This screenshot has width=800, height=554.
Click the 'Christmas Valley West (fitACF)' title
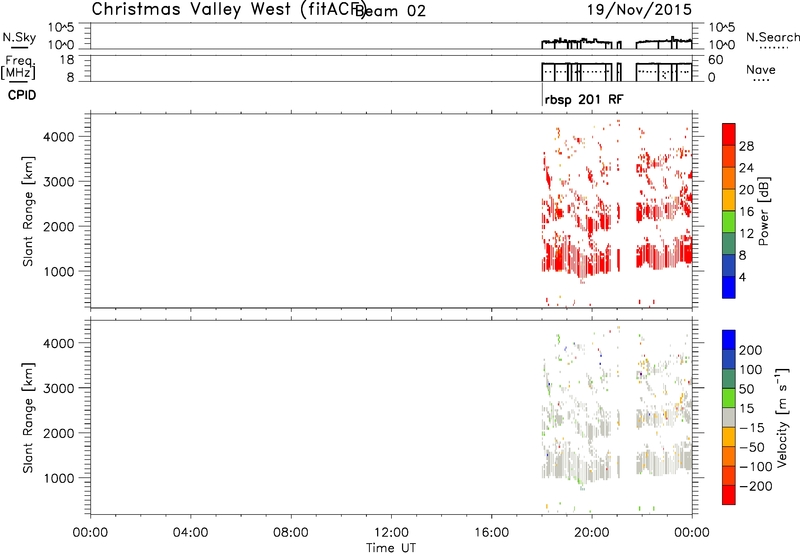click(x=229, y=10)
